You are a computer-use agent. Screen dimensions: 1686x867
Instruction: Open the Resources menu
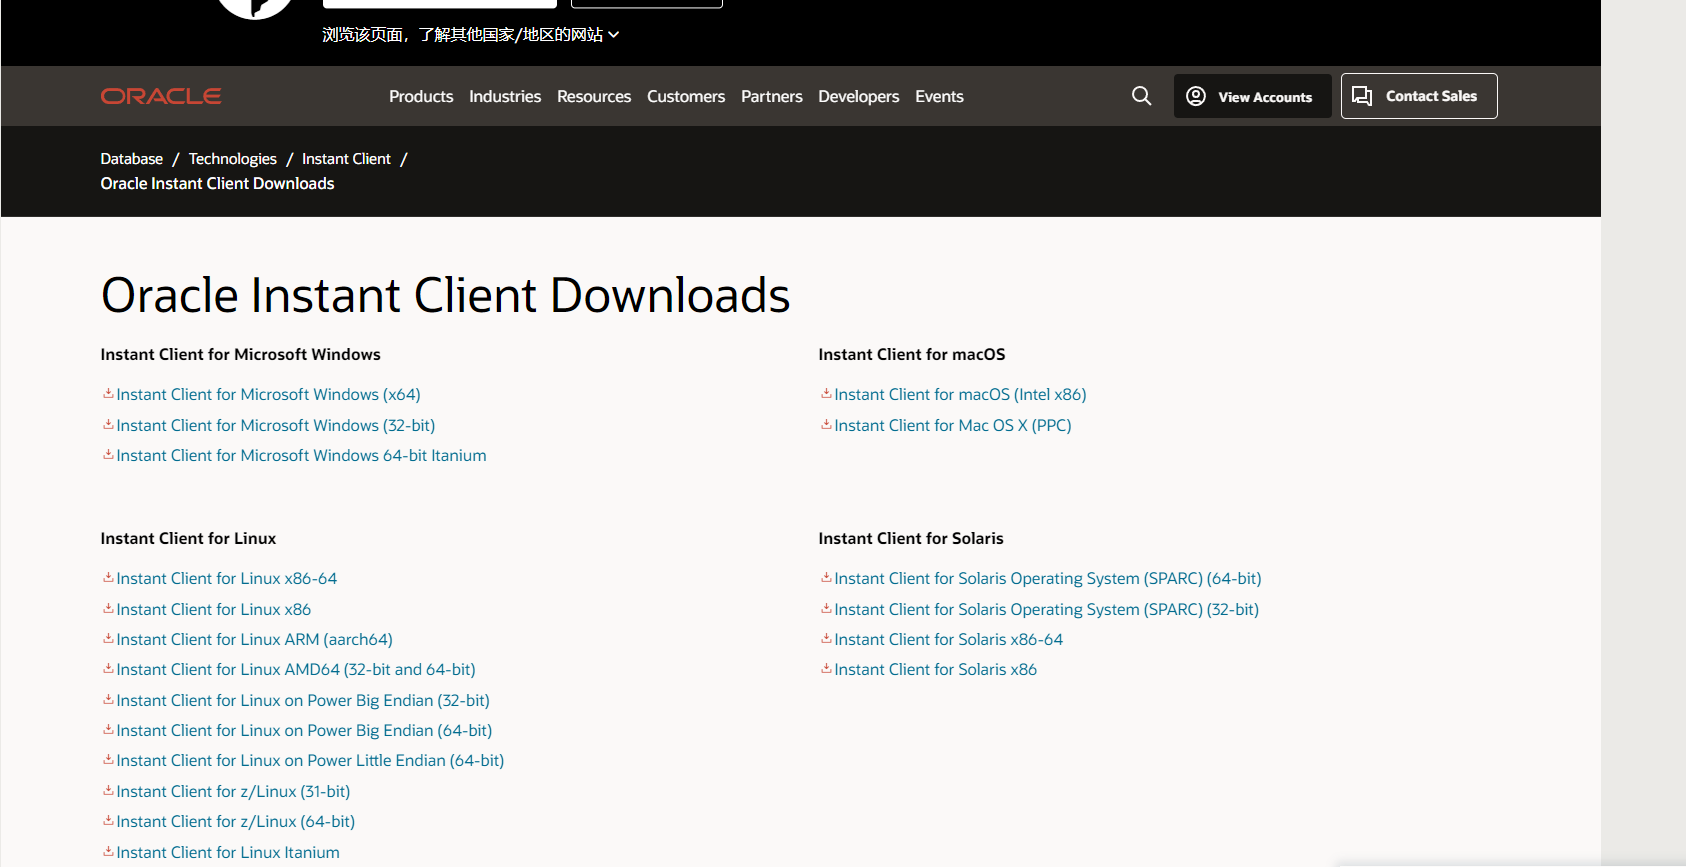coord(594,96)
